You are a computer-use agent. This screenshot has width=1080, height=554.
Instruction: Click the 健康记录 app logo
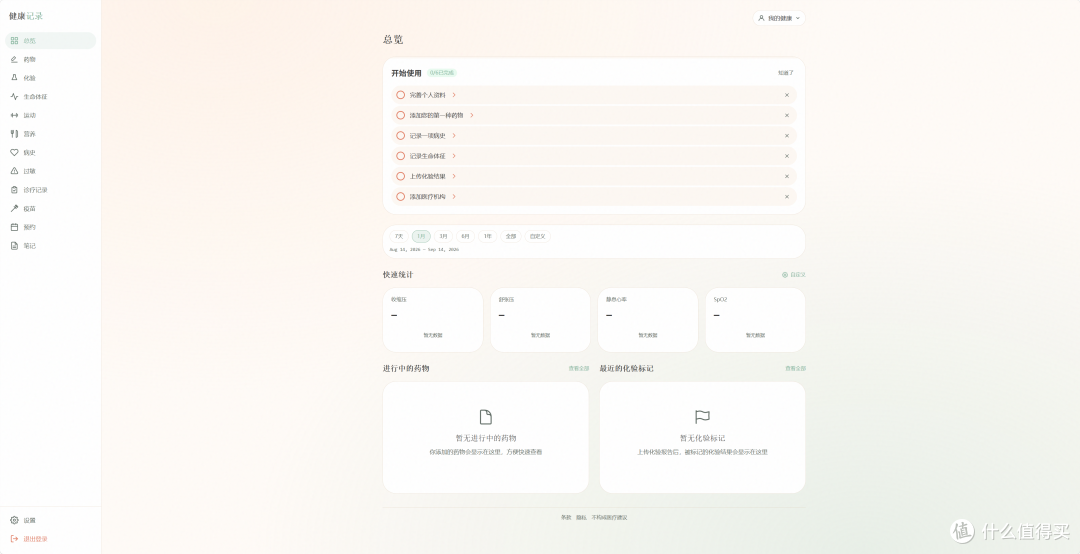tap(25, 16)
